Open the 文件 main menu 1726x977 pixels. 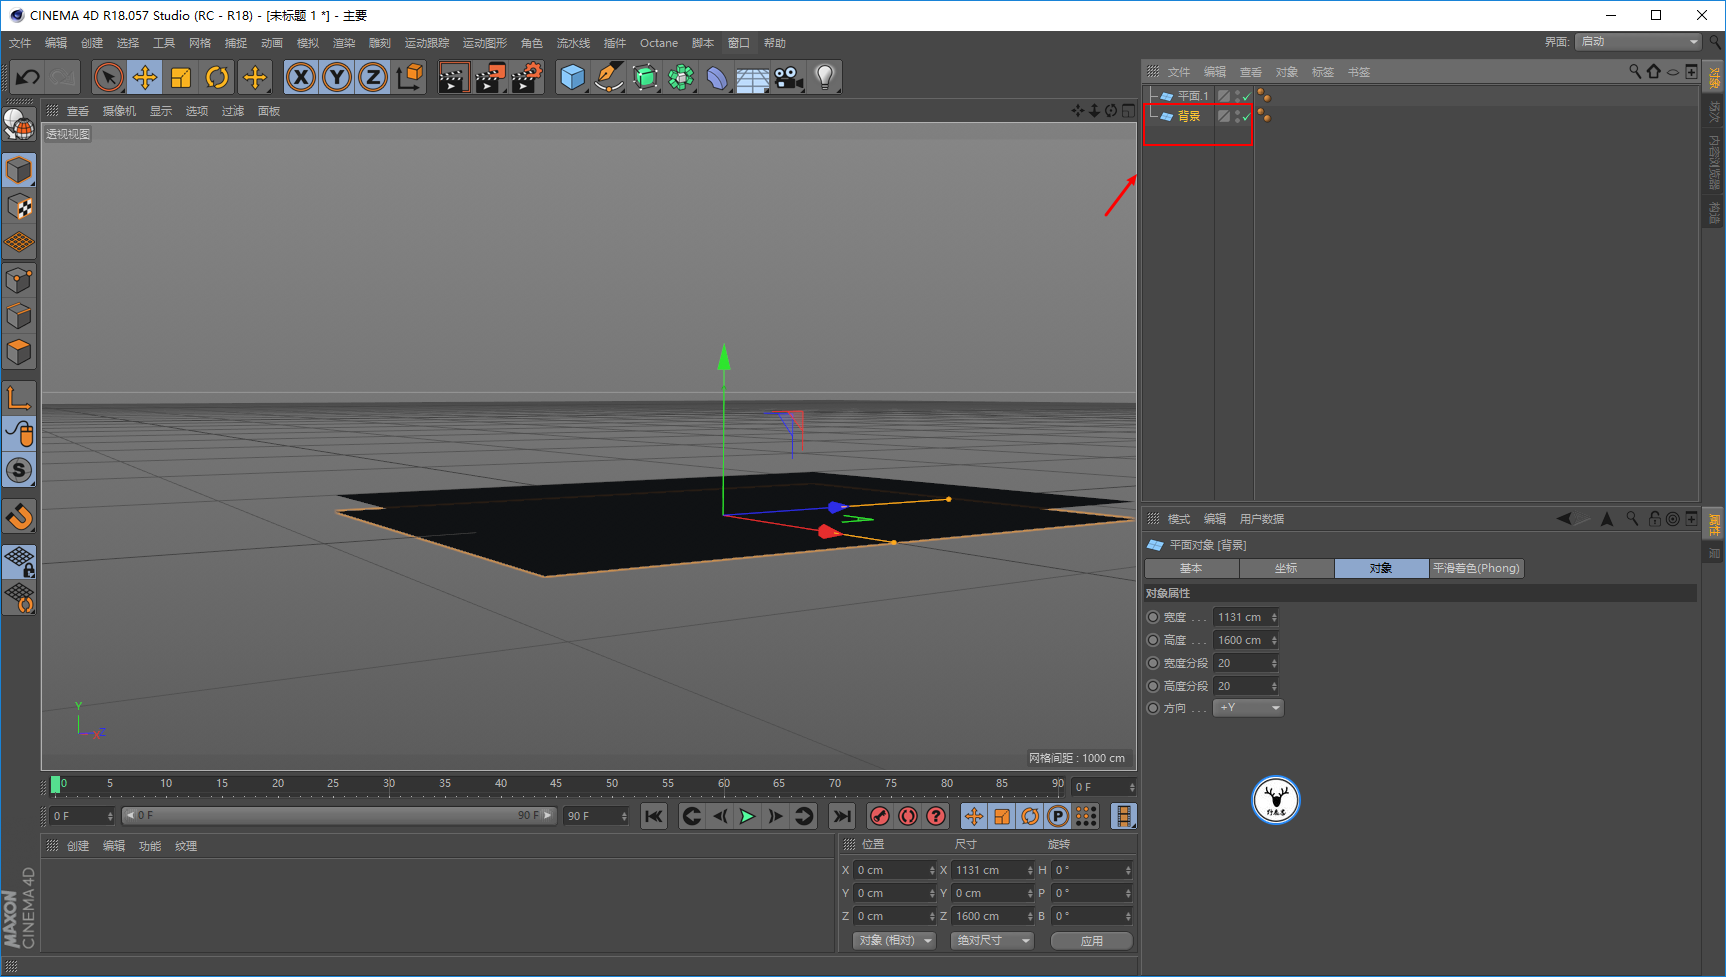[x=20, y=43]
